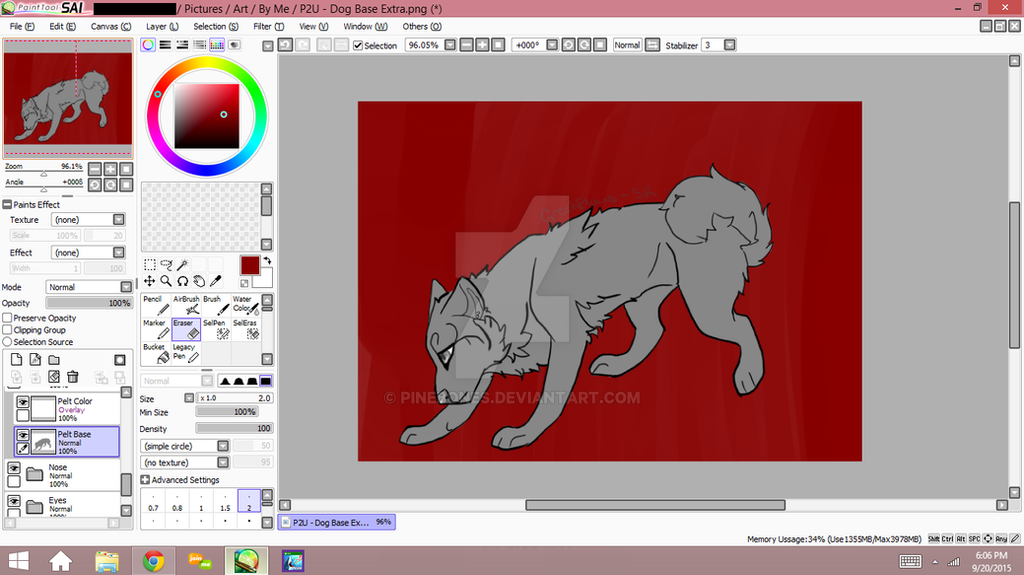The height and width of the screenshot is (575, 1024).
Task: Create a new linework layer
Action: coord(35,359)
